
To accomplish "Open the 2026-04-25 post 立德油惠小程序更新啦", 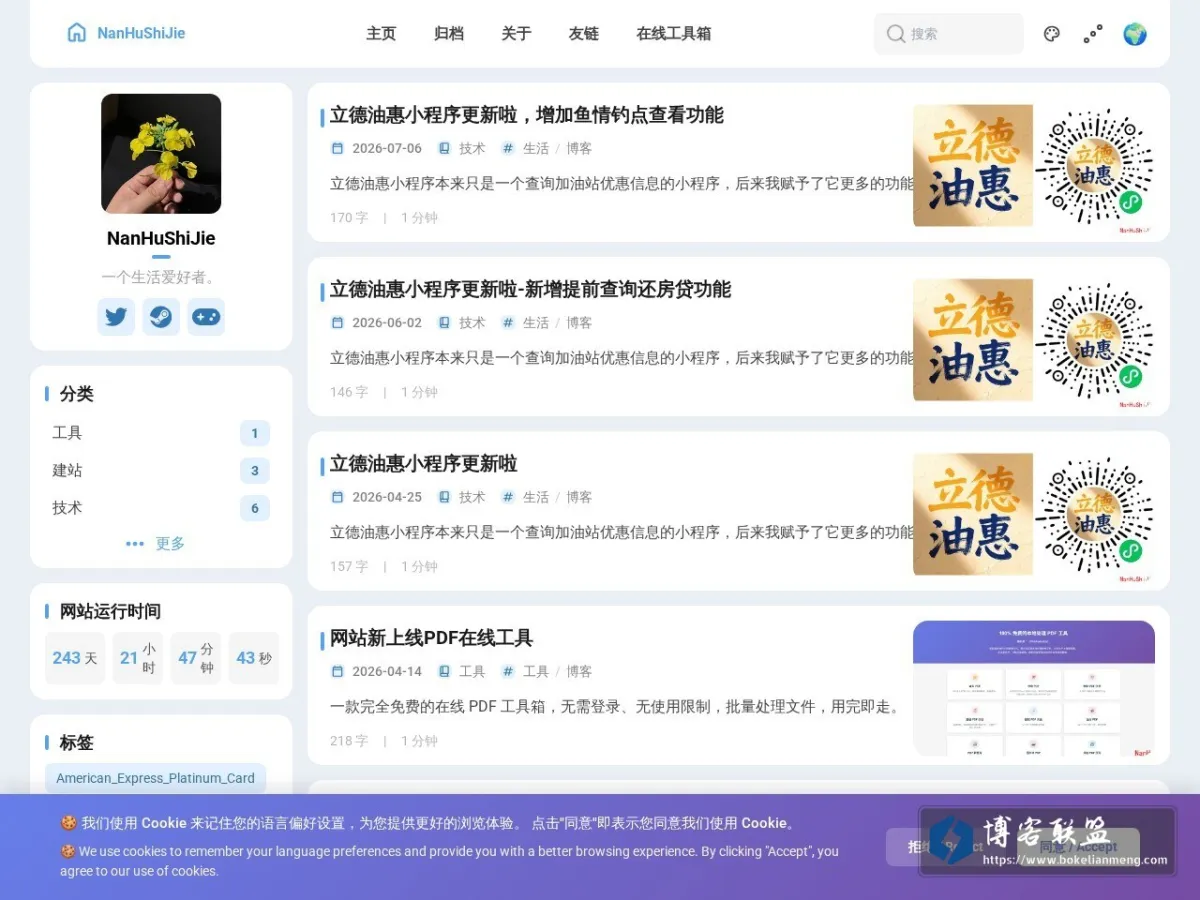I will coord(424,464).
